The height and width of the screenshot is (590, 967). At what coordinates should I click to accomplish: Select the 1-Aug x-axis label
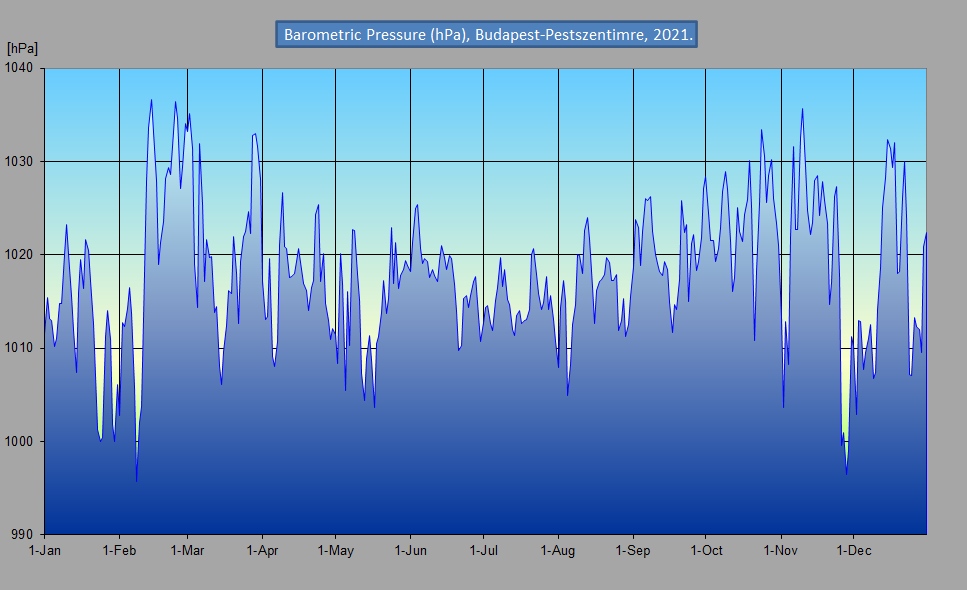tap(557, 550)
